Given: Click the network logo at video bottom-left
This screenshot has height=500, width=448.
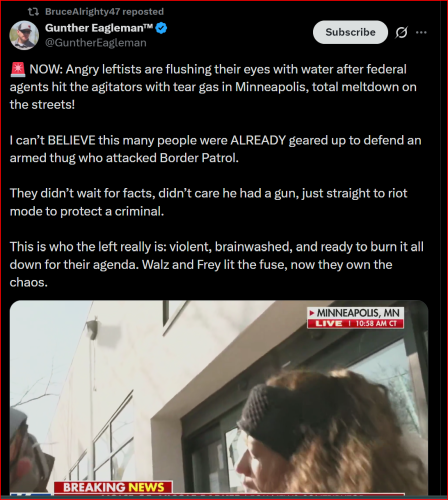Looking at the screenshot, I should [x=31, y=494].
